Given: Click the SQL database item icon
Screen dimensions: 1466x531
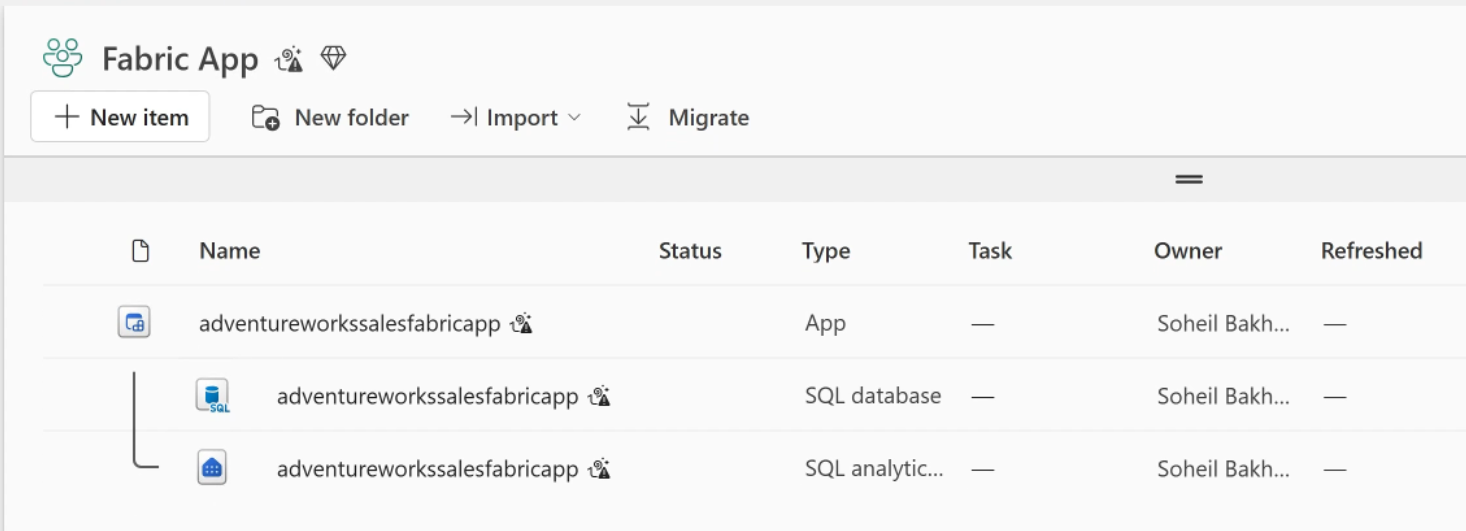Looking at the screenshot, I should click(x=212, y=396).
